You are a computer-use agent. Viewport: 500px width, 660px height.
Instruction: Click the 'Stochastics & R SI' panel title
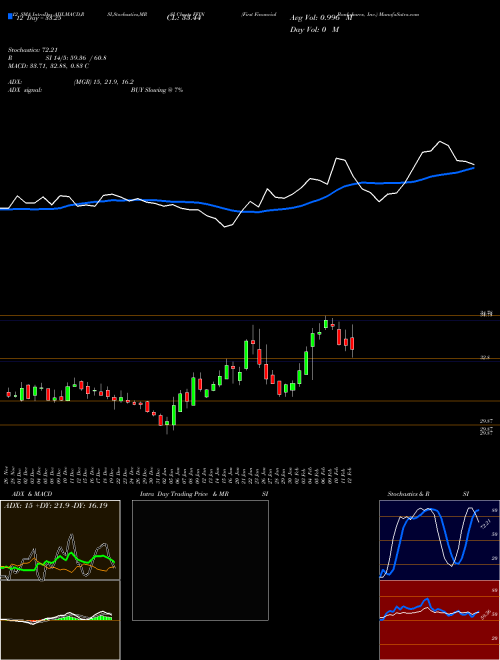point(428,494)
